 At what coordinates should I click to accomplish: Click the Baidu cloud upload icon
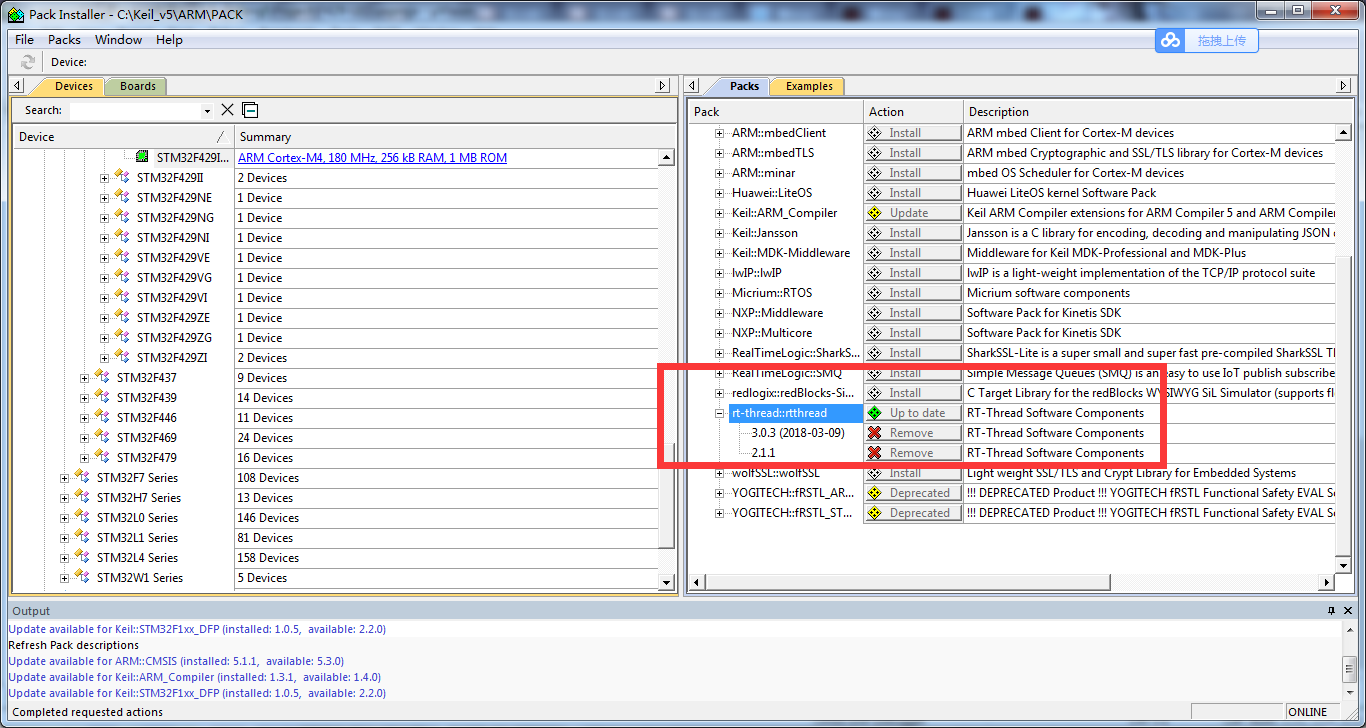(x=1170, y=40)
